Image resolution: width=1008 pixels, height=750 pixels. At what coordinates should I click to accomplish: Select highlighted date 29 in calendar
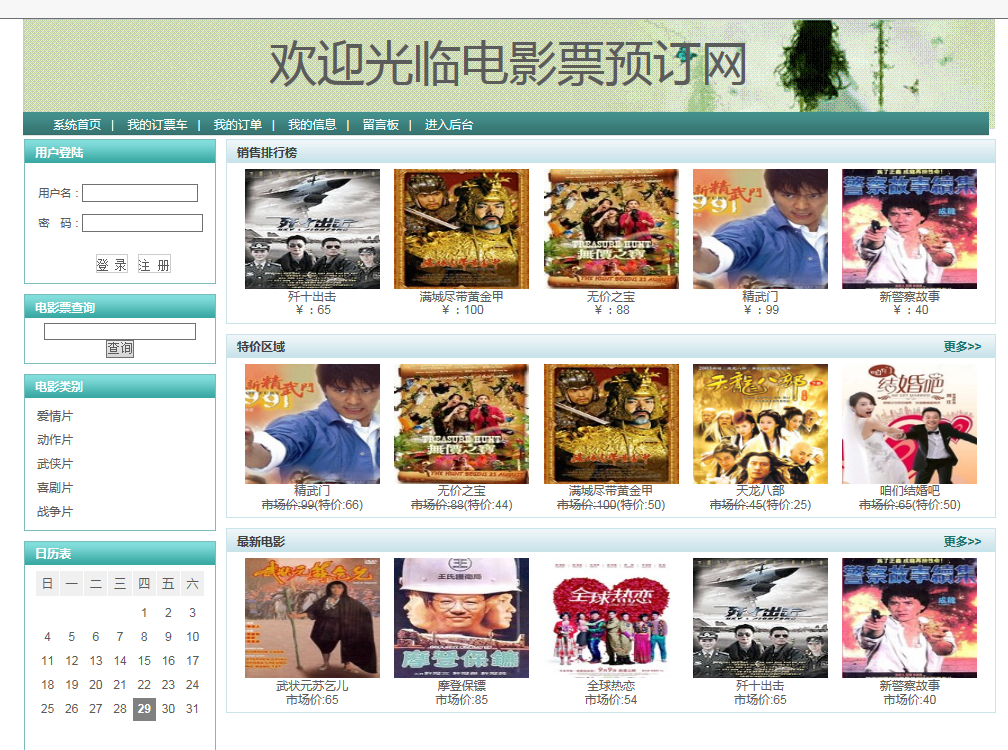[x=144, y=709]
